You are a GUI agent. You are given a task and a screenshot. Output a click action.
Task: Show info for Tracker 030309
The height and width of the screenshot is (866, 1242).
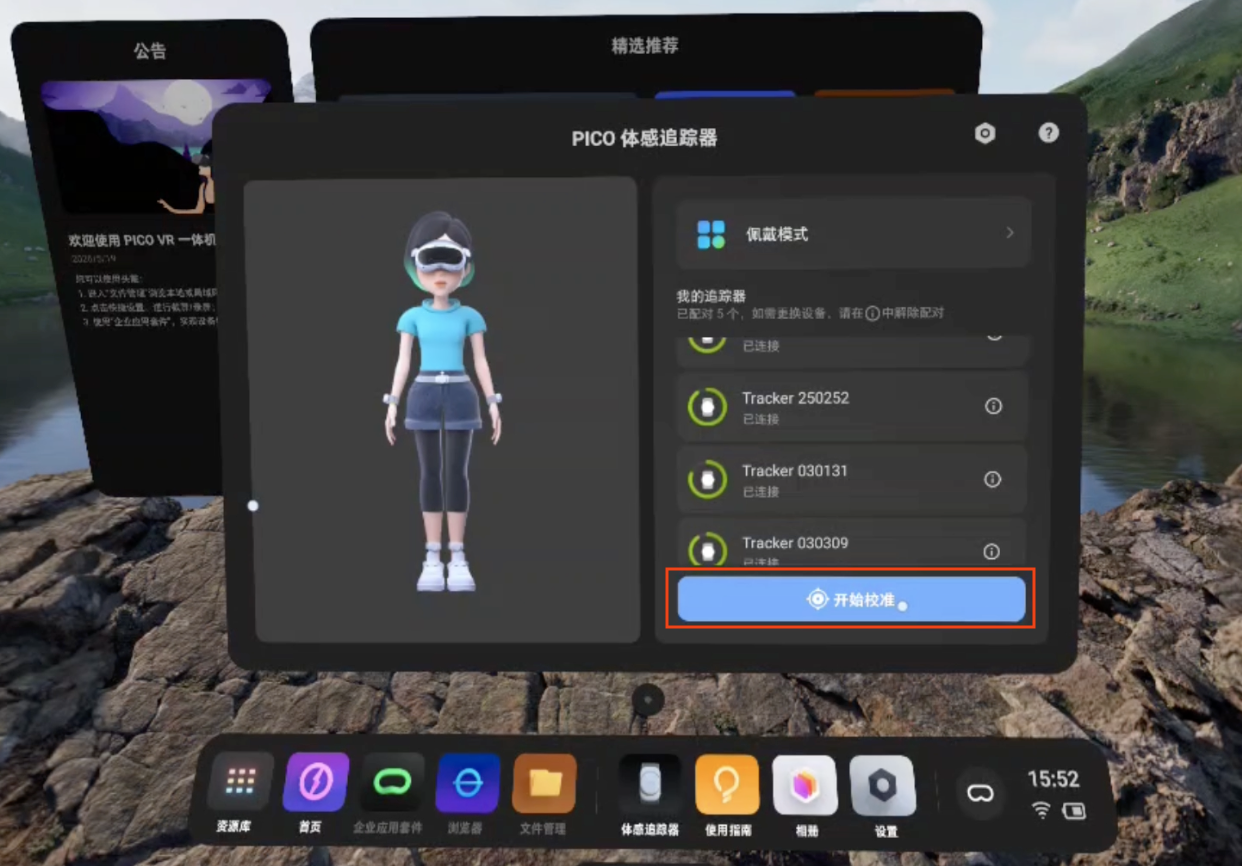coord(992,551)
